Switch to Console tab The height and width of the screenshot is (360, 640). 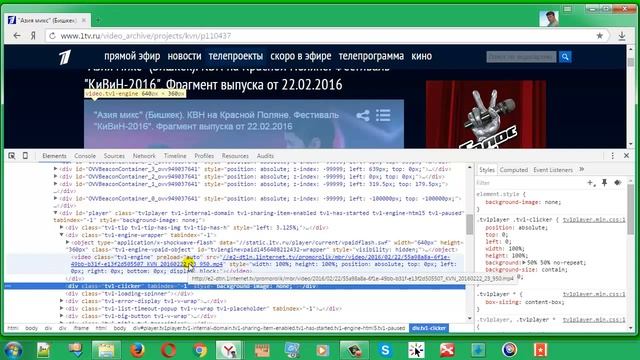(85, 156)
